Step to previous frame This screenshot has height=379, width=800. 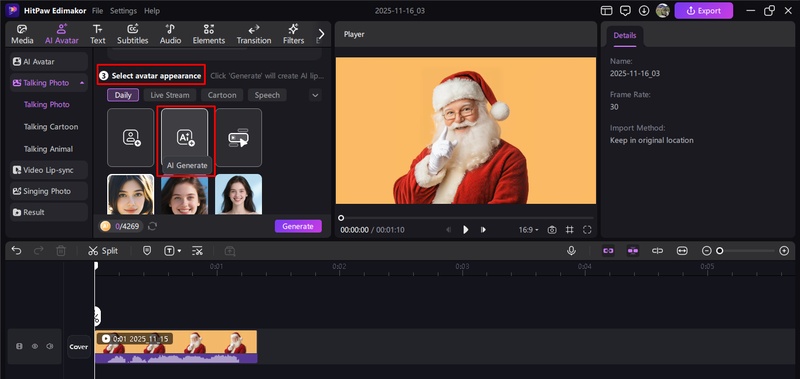tap(448, 230)
